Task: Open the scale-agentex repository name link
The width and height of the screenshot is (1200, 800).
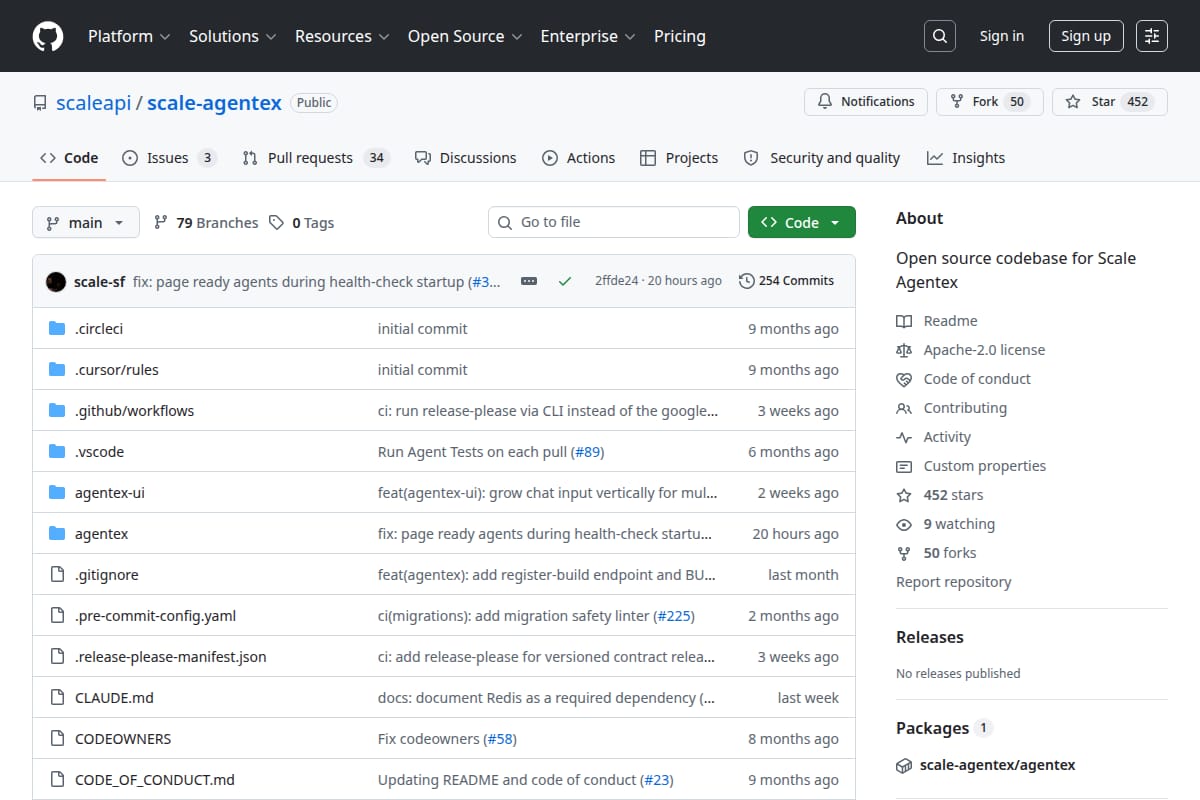Action: click(x=214, y=103)
